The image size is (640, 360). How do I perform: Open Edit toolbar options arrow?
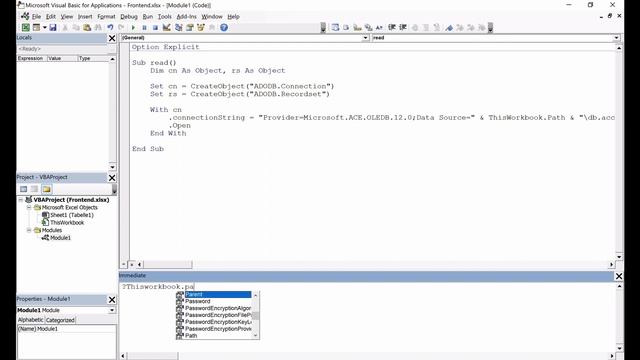tap(490, 28)
